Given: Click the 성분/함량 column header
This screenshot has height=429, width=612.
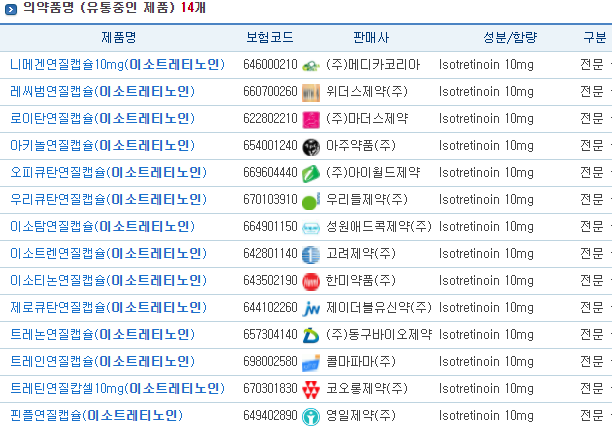Looking at the screenshot, I should coord(510,37).
